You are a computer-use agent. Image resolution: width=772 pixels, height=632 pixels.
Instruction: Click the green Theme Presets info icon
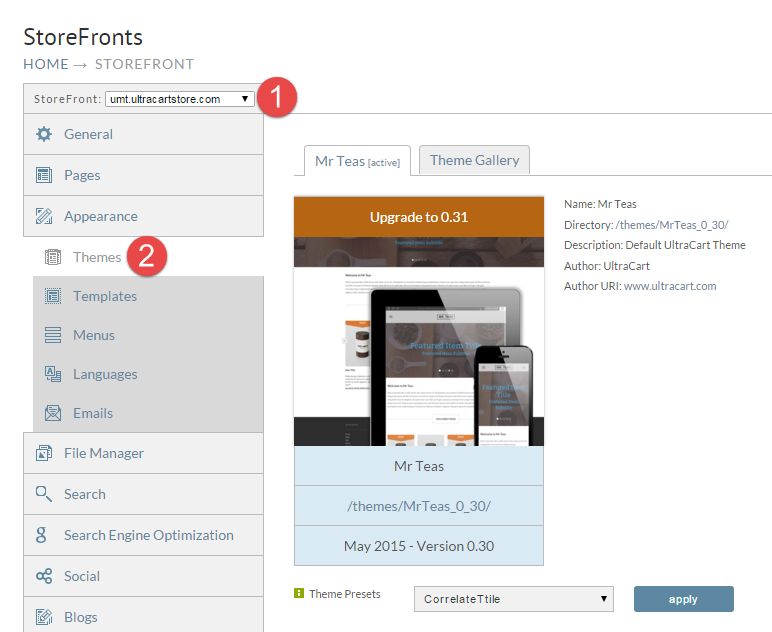pyautogui.click(x=299, y=593)
